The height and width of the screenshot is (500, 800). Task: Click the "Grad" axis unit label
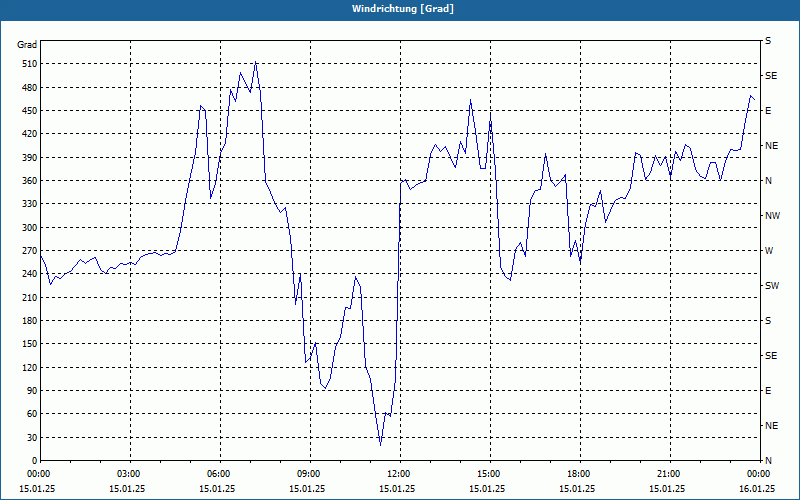tap(27, 45)
